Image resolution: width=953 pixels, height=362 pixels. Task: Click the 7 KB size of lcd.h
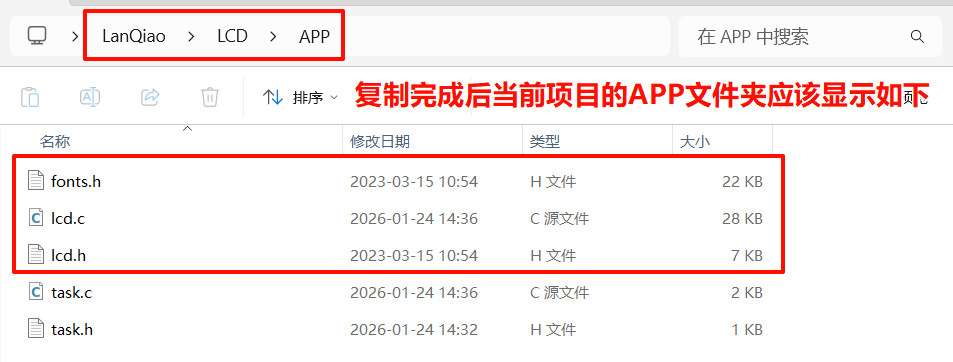click(x=746, y=256)
